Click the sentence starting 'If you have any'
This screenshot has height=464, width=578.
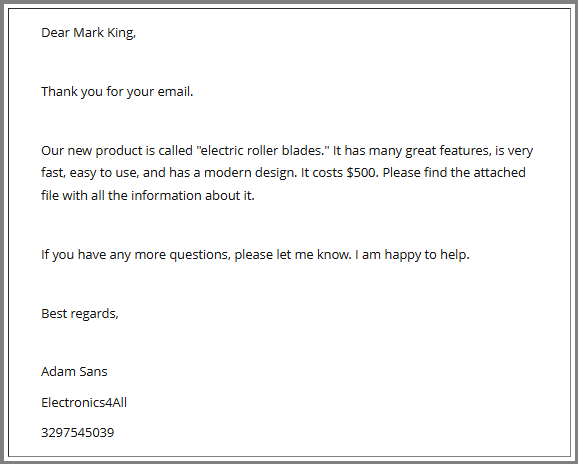(x=255, y=255)
